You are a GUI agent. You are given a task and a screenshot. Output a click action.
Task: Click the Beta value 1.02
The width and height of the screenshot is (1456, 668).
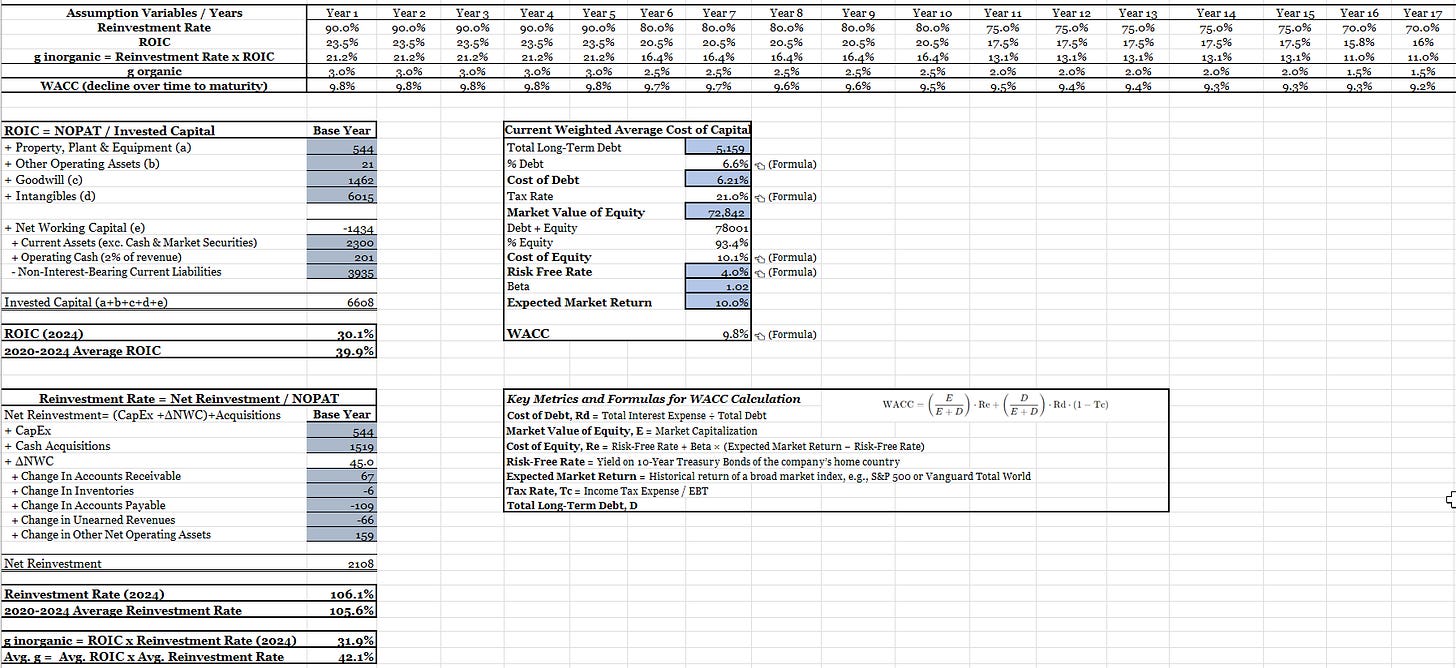[x=718, y=287]
